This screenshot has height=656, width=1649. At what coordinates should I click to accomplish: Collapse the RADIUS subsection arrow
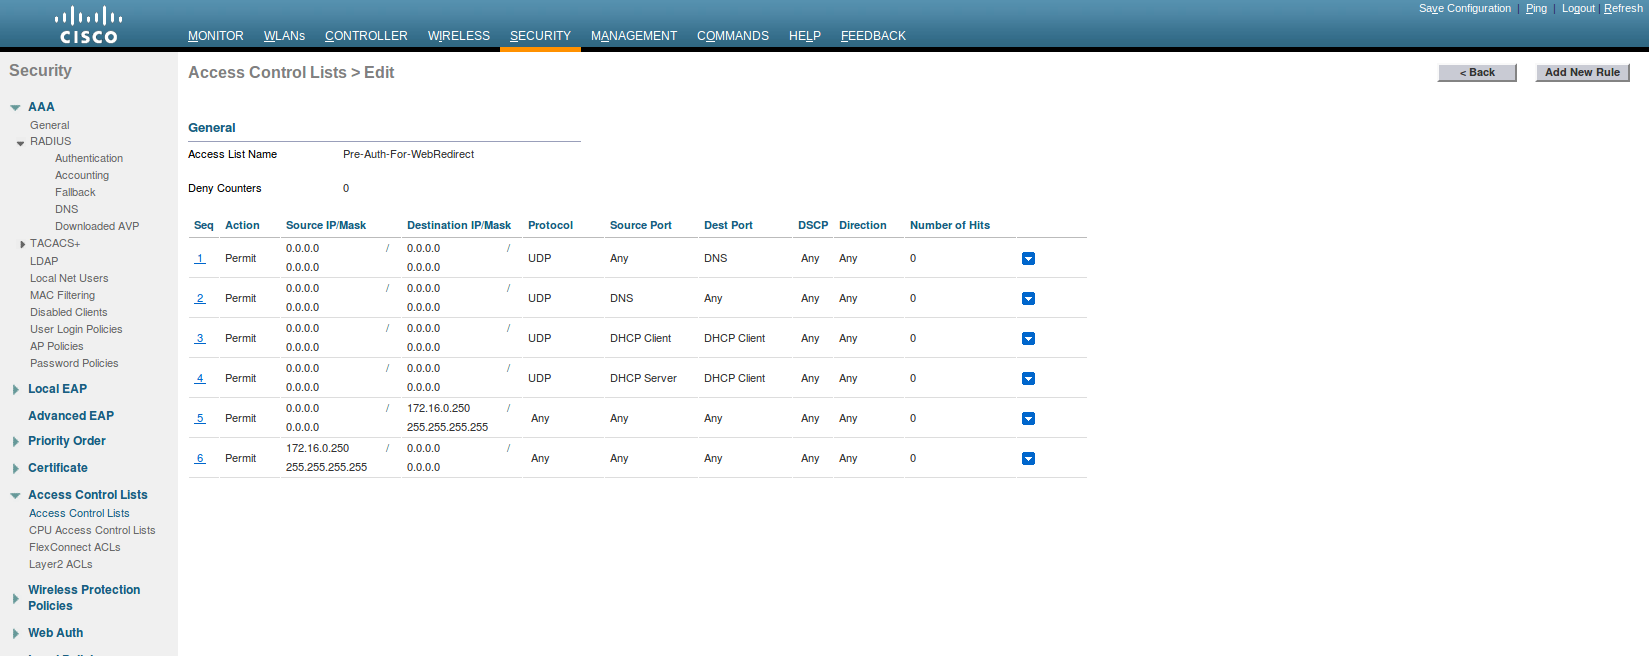click(x=20, y=143)
